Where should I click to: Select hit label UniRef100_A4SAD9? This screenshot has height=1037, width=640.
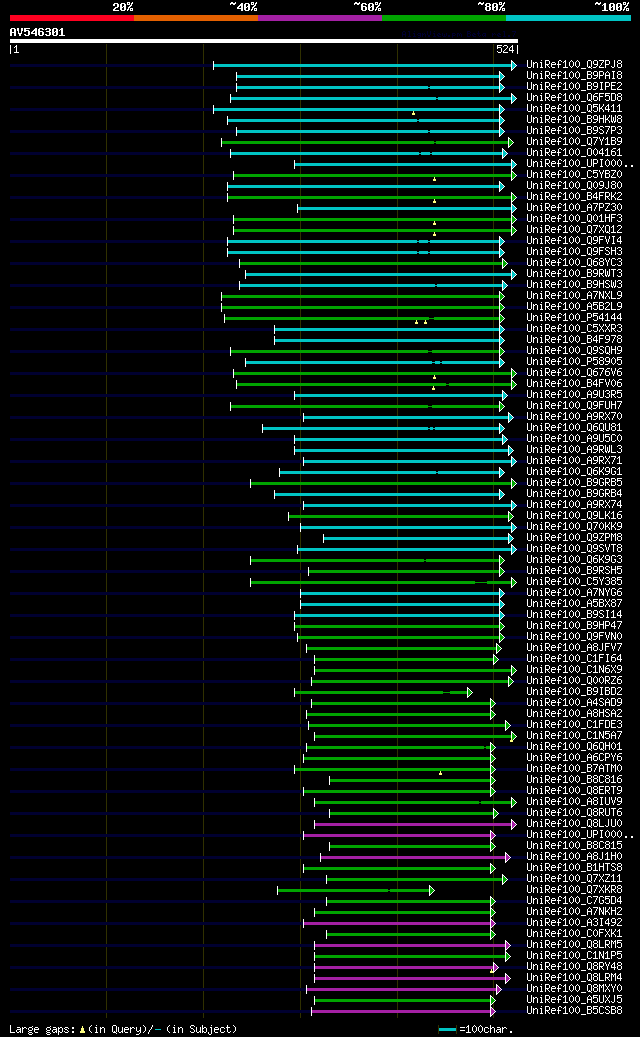[574, 702]
